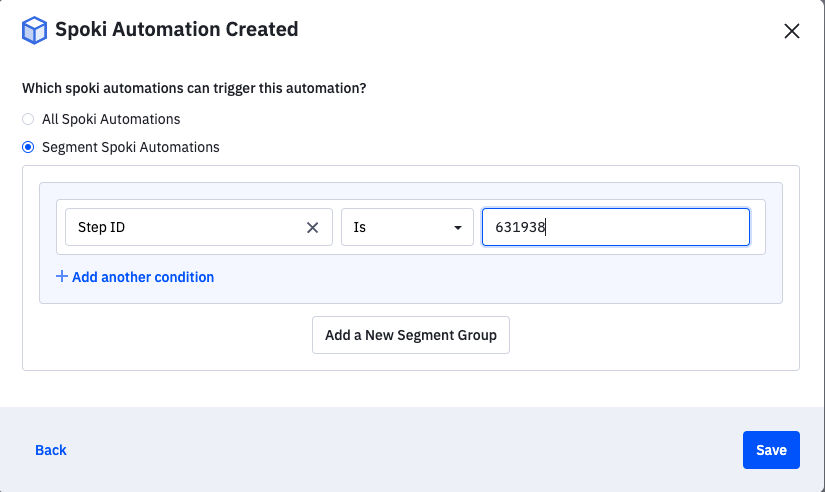Click the plus icon before Add another condition
Viewport: 825px width, 492px height.
62,277
